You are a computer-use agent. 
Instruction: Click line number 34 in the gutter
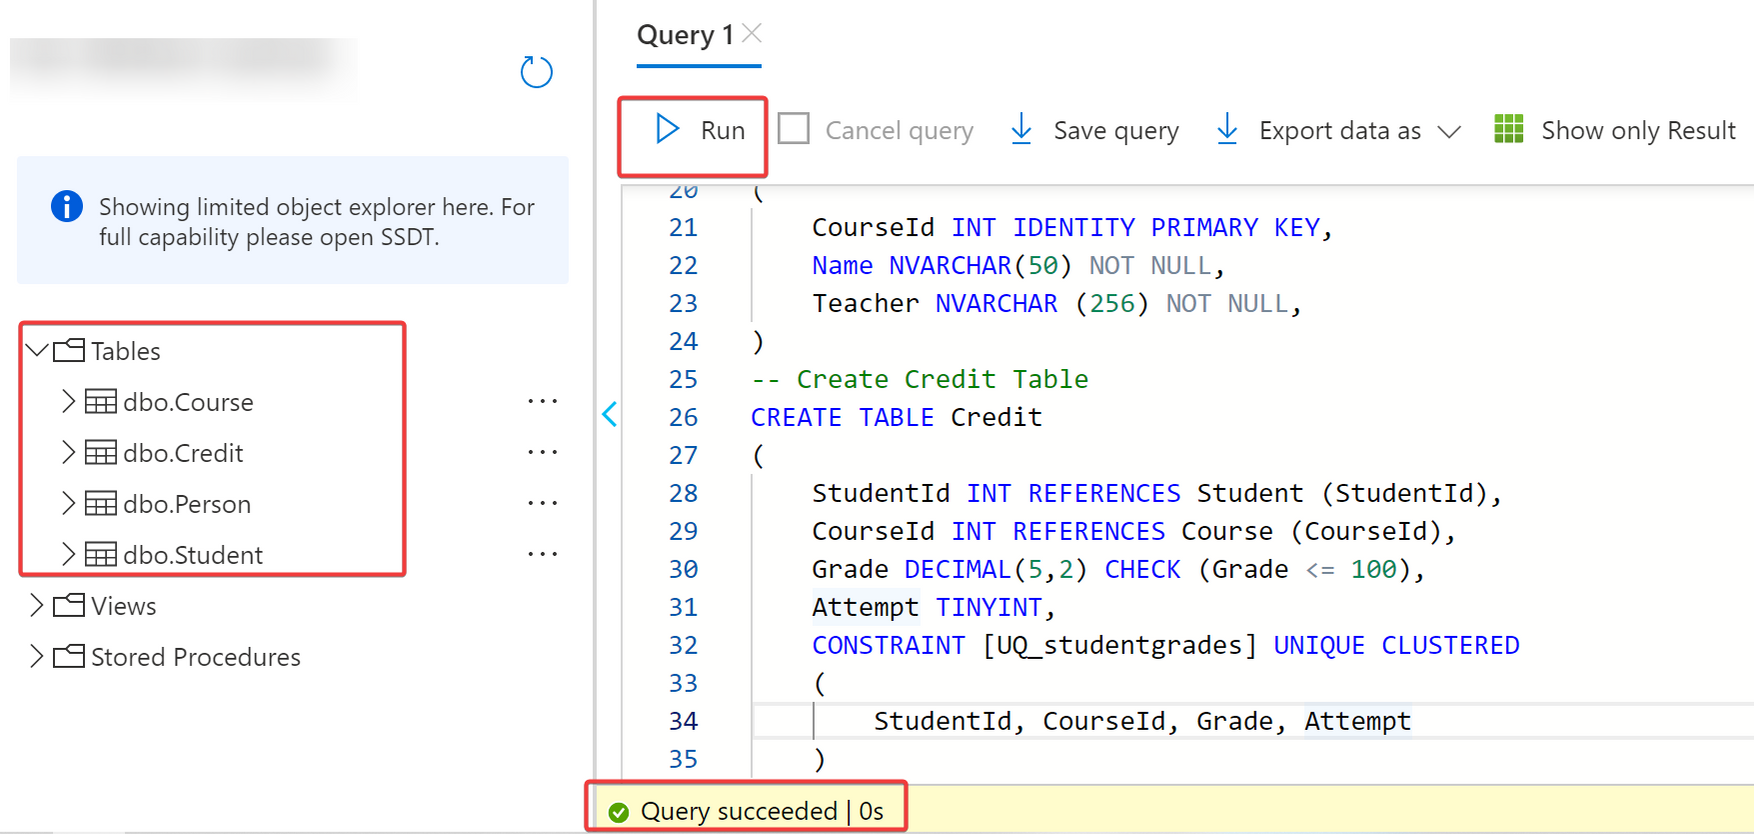click(x=683, y=721)
